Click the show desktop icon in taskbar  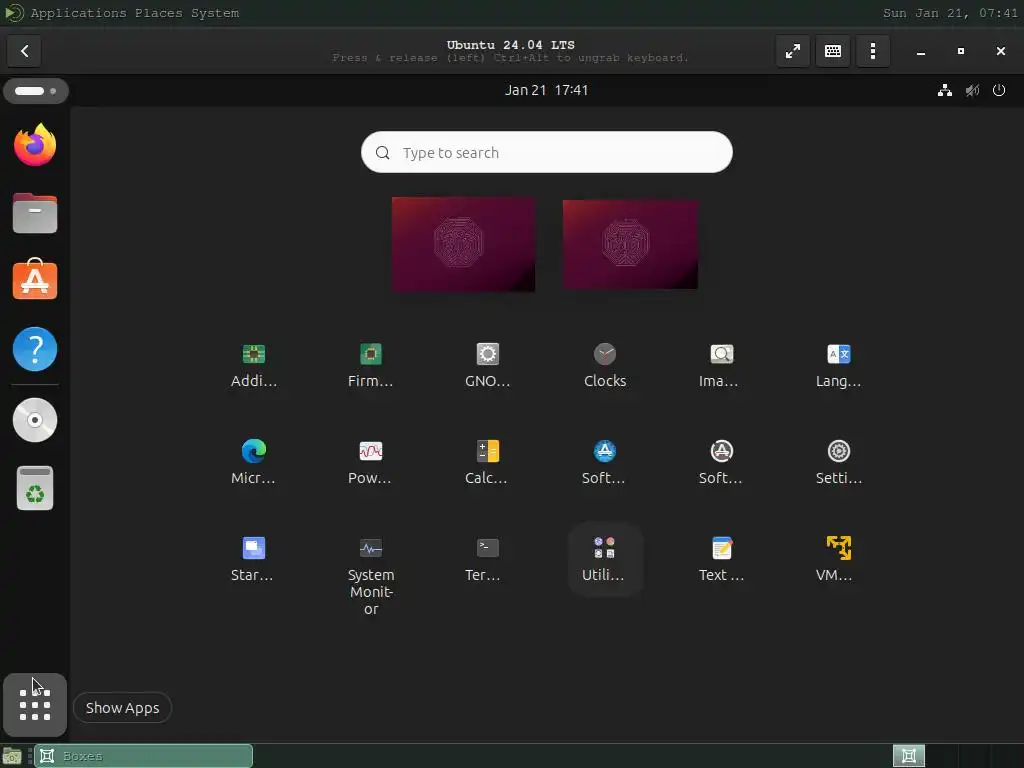(12, 756)
